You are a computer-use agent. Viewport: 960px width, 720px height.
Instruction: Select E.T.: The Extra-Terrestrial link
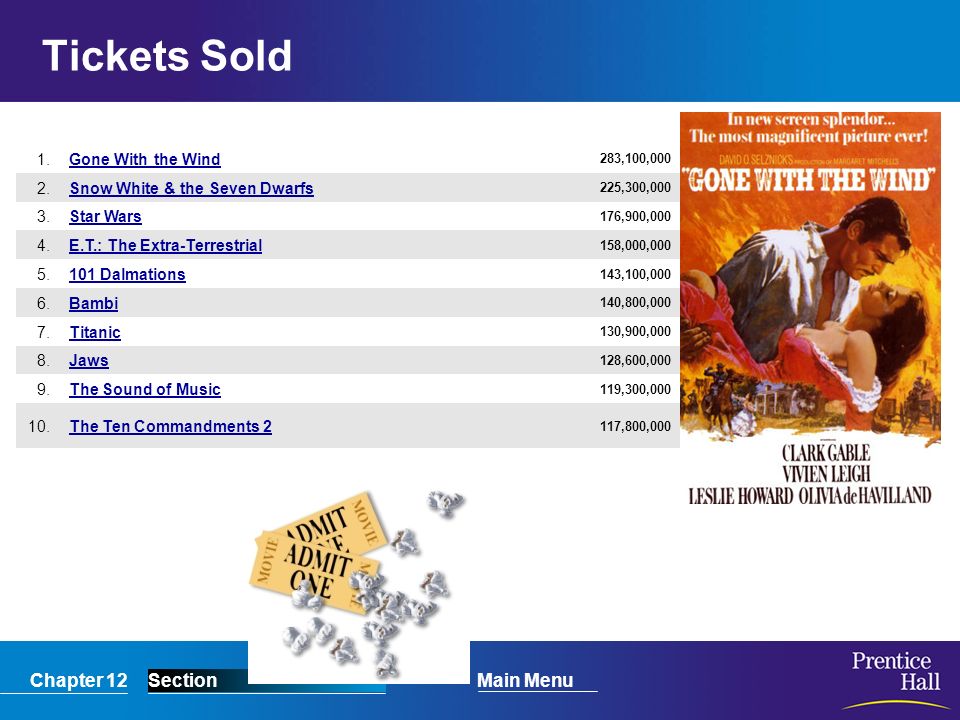(165, 246)
